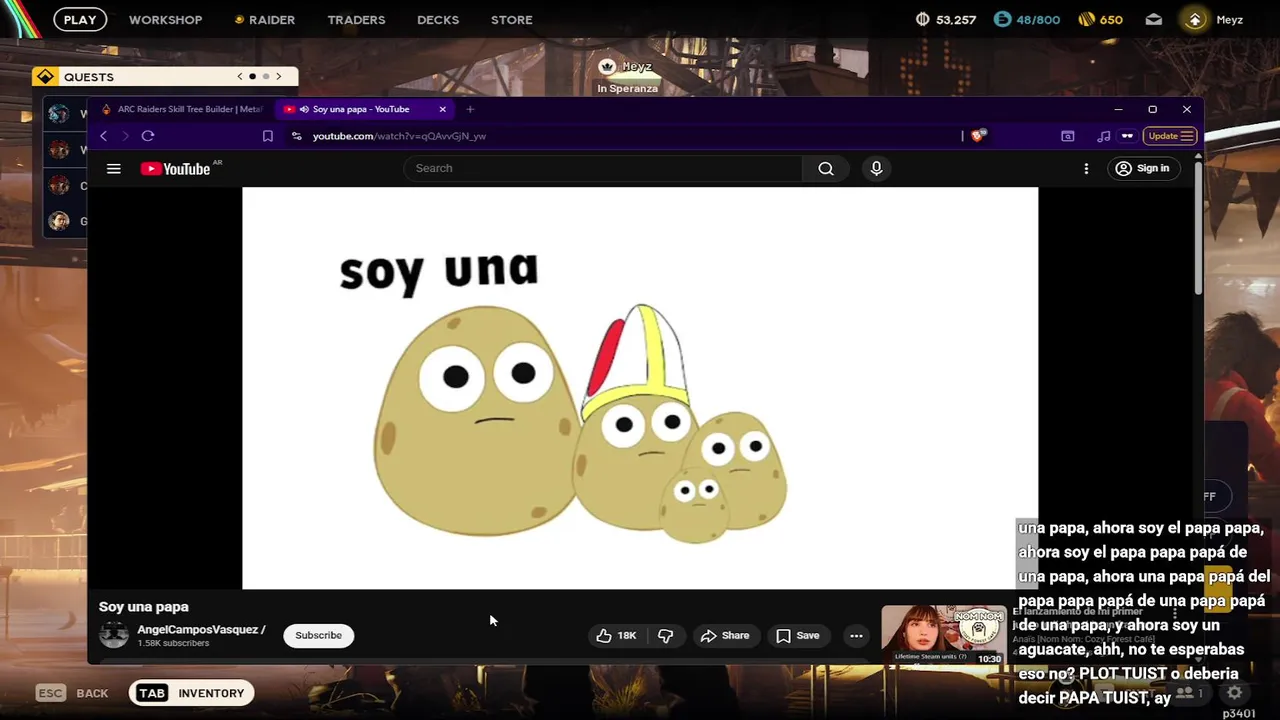The height and width of the screenshot is (720, 1280).
Task: Open a new browser tab
Action: tap(470, 109)
